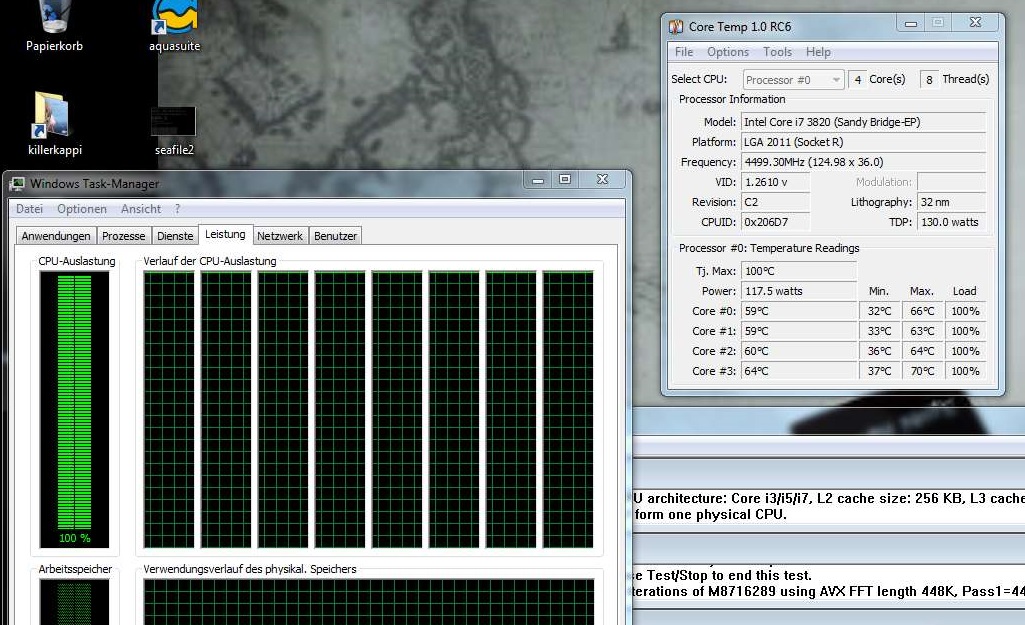Click the Tj. Max value 100°C
Screen dimensions: 1025x625
(799, 271)
